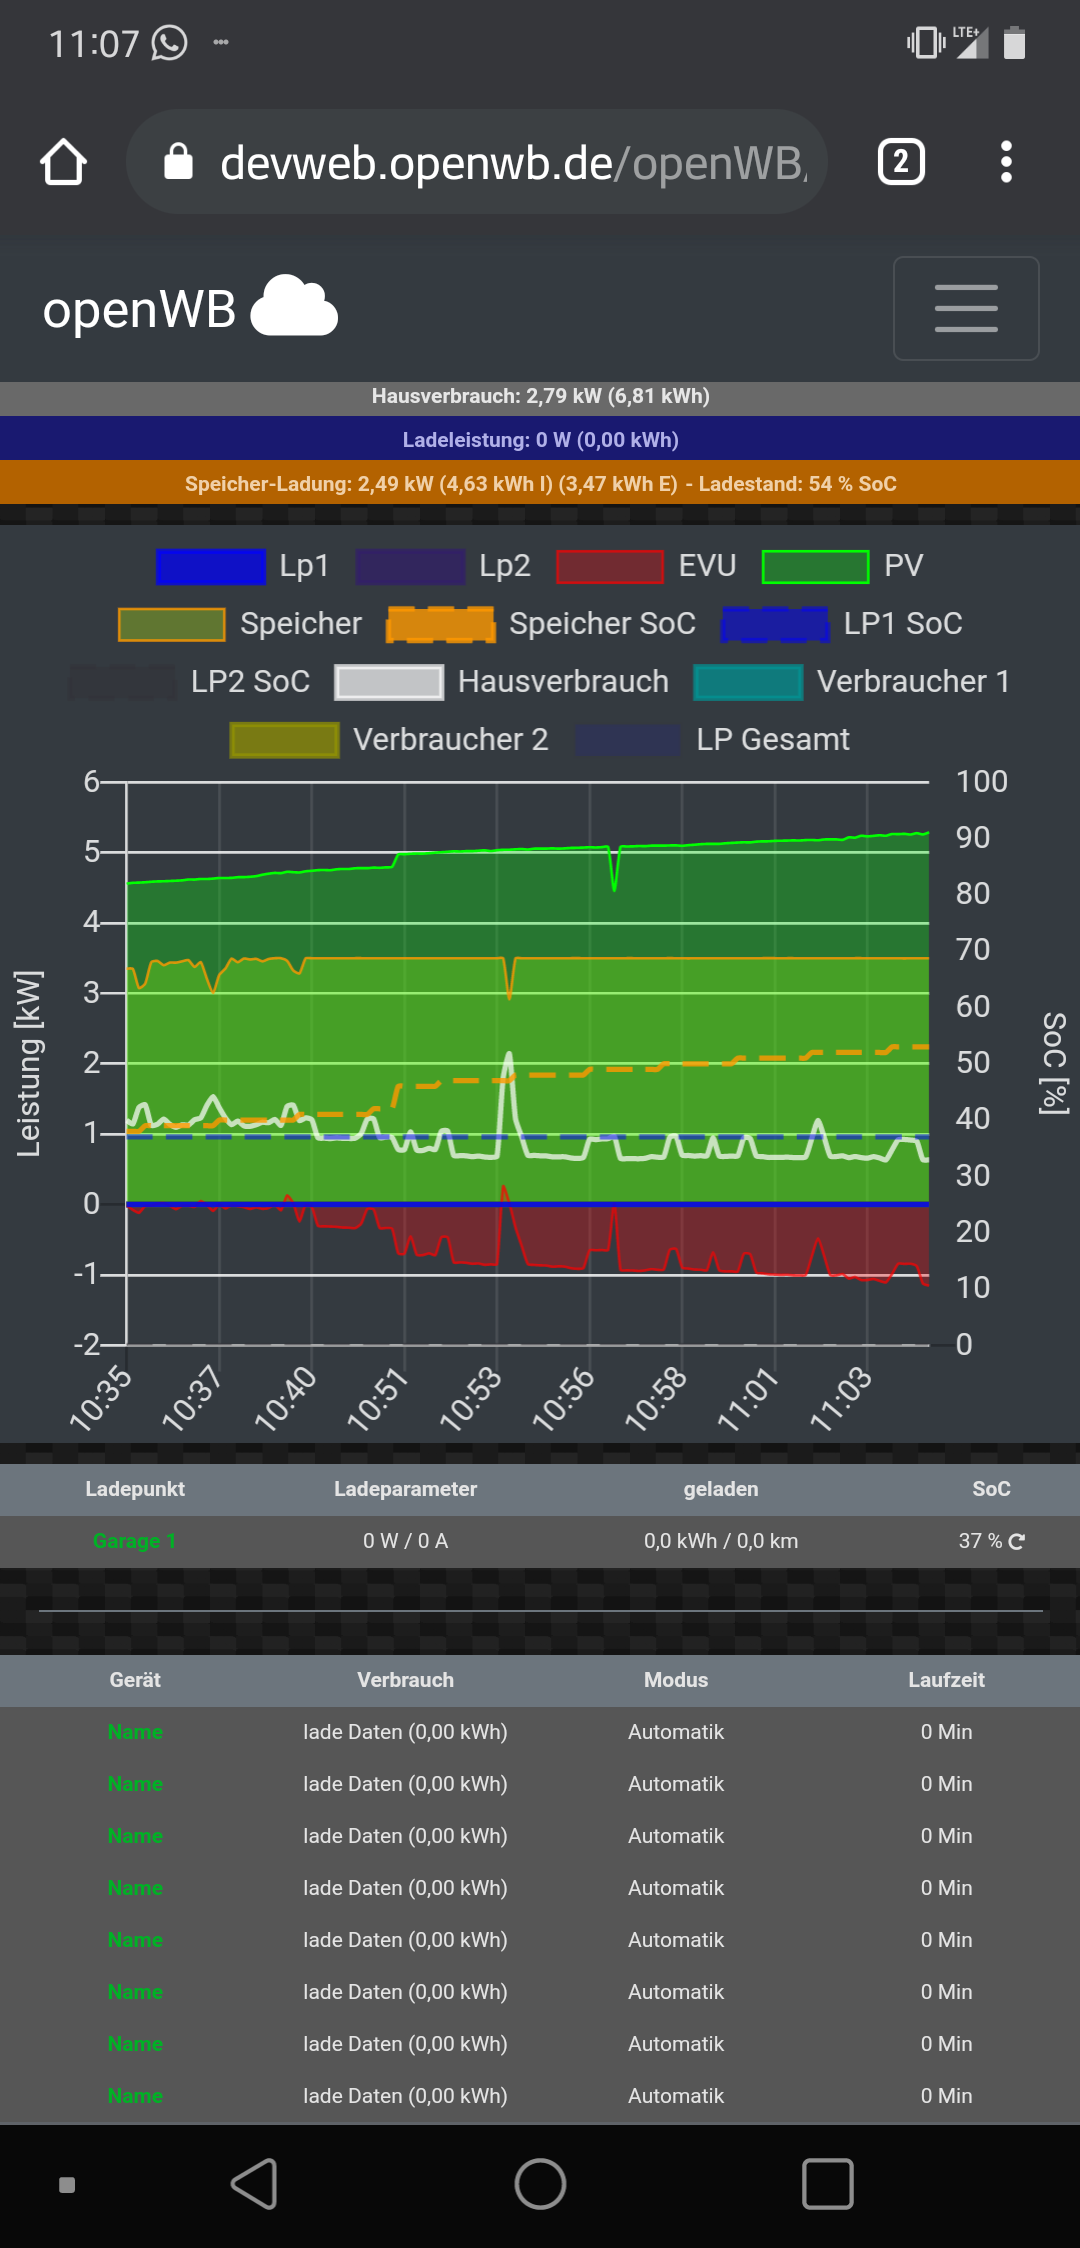Open the browser tab switcher
Image resolution: width=1080 pixels, height=2248 pixels.
pyautogui.click(x=900, y=162)
